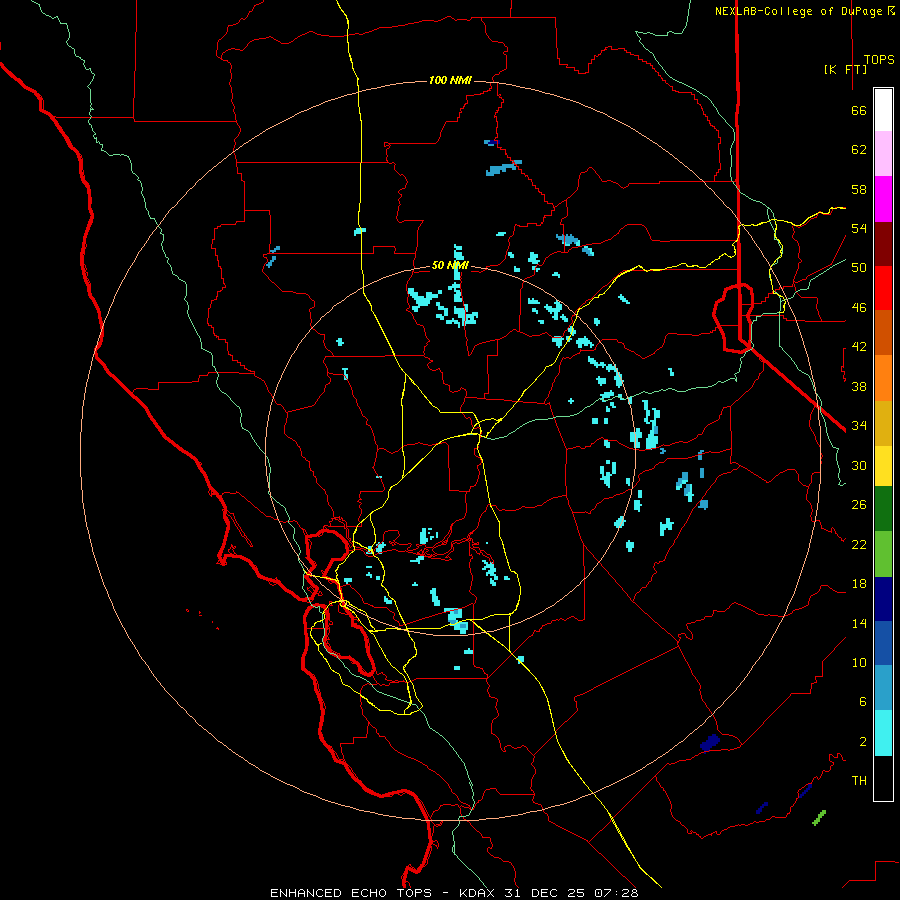
Task: Click the medium blue 18 kft legend swatch
Action: pos(883,643)
